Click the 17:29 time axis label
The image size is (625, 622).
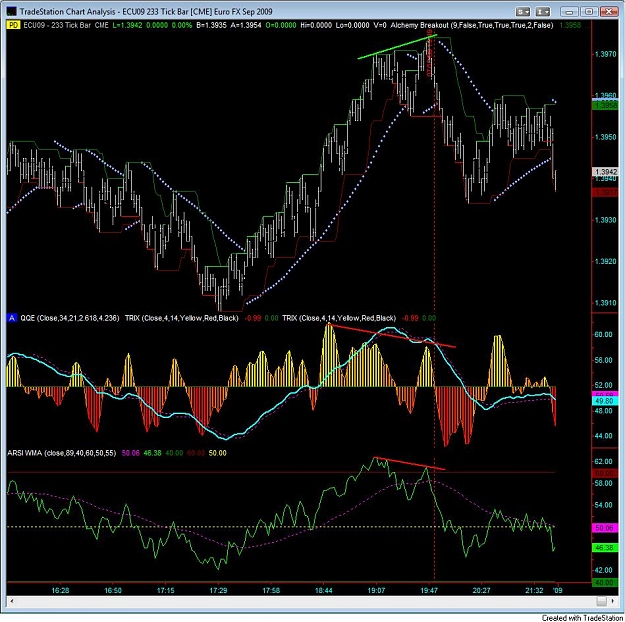(x=218, y=590)
